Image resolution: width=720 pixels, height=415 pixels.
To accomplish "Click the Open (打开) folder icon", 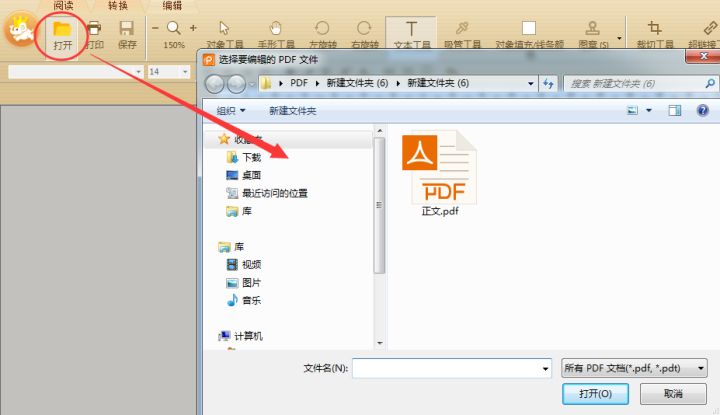I will coord(62,29).
